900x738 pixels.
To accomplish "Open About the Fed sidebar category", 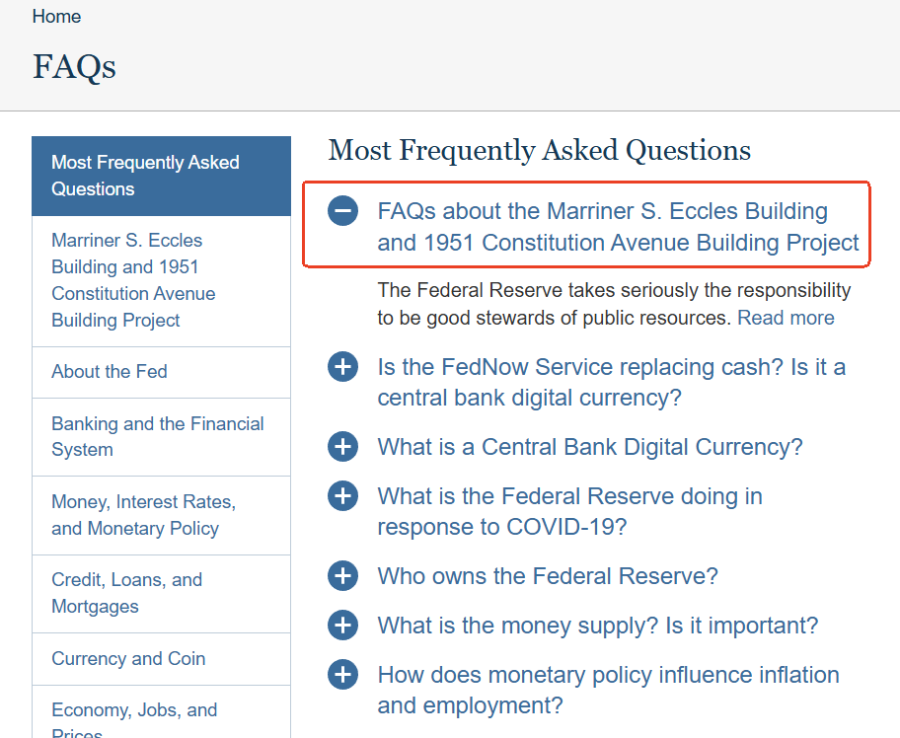I will pos(161,372).
